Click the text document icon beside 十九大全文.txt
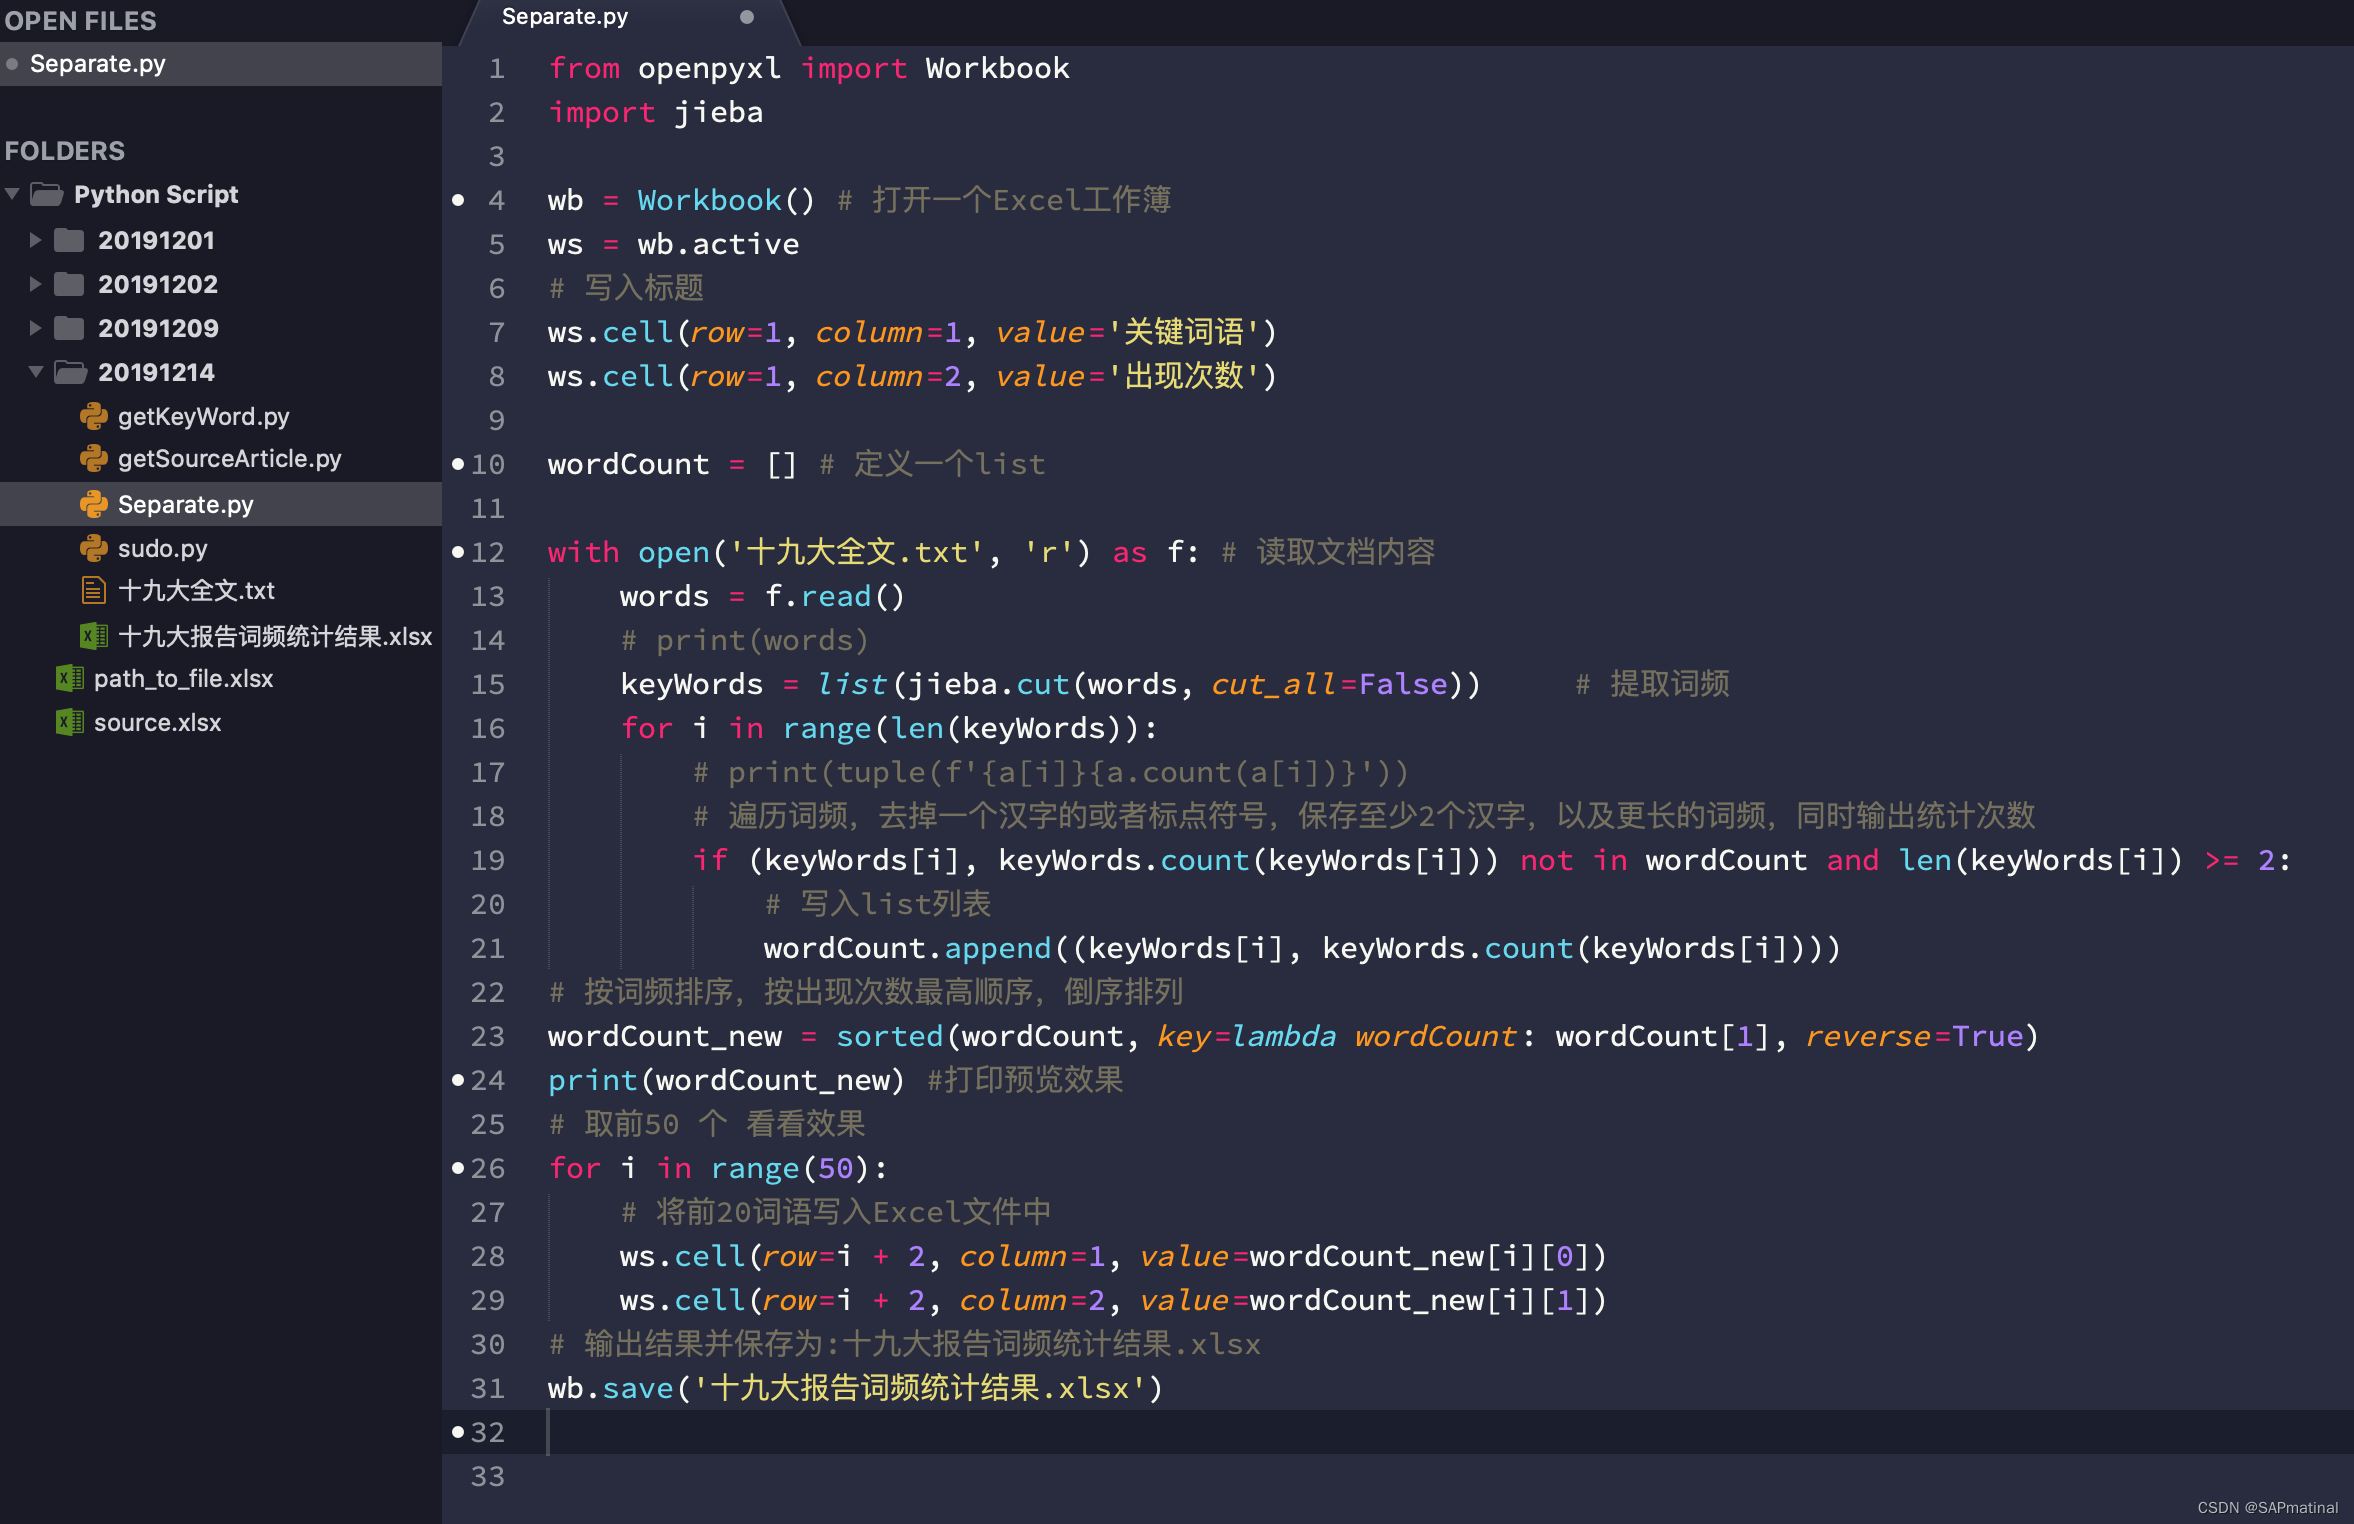This screenshot has width=2354, height=1524. [93, 590]
